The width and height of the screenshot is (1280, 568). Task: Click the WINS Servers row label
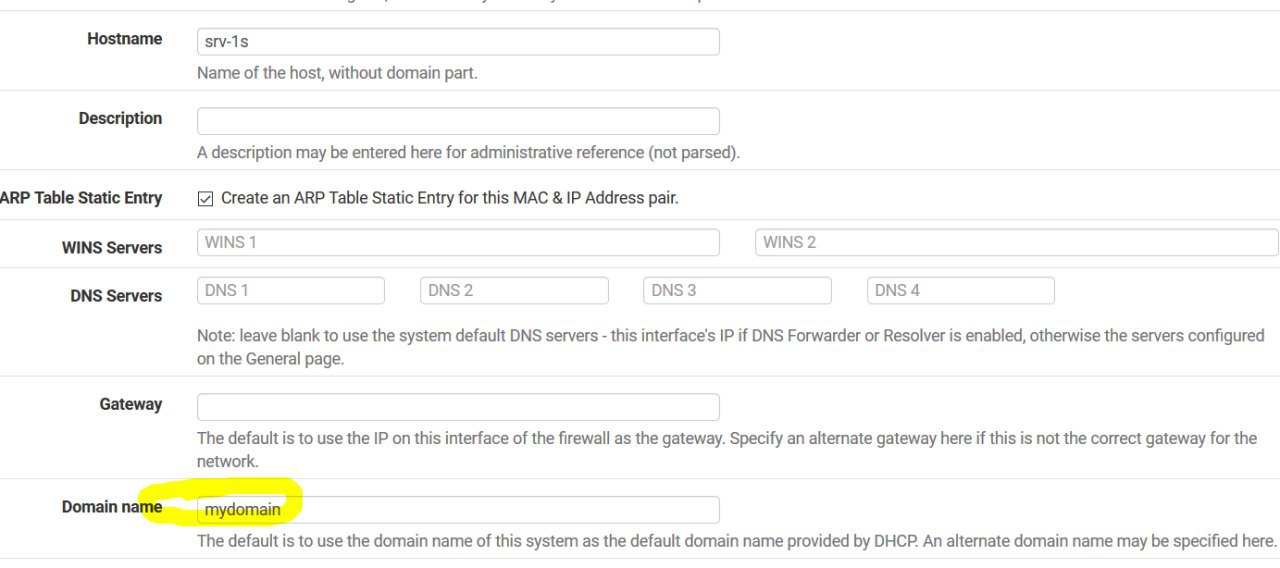pyautogui.click(x=112, y=247)
